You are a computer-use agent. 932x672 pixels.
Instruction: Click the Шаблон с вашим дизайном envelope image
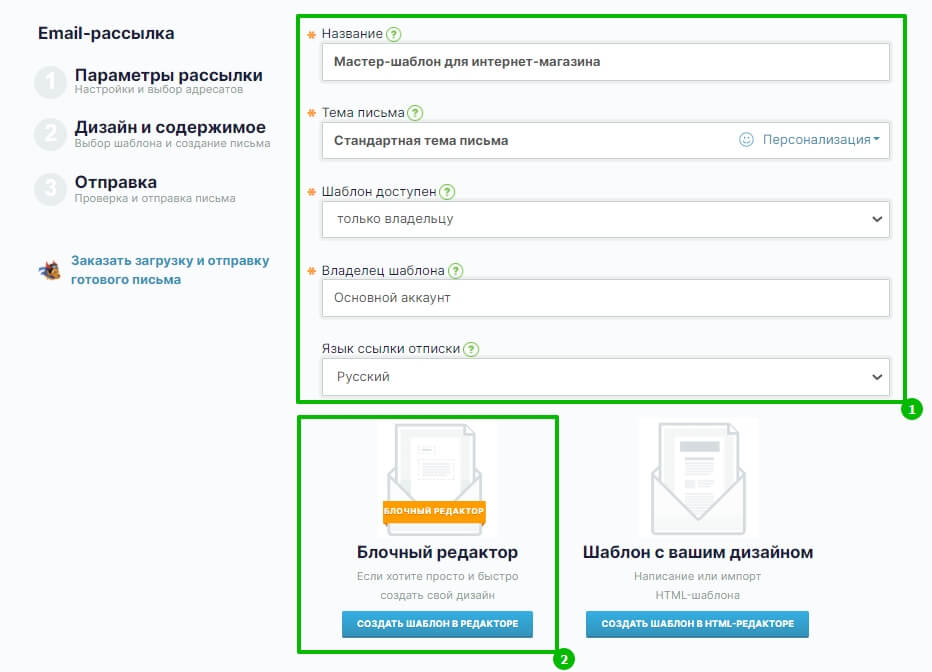pyautogui.click(x=698, y=478)
